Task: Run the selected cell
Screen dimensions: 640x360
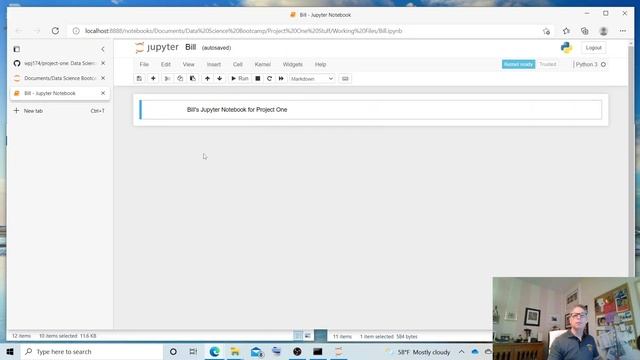Action: point(240,78)
